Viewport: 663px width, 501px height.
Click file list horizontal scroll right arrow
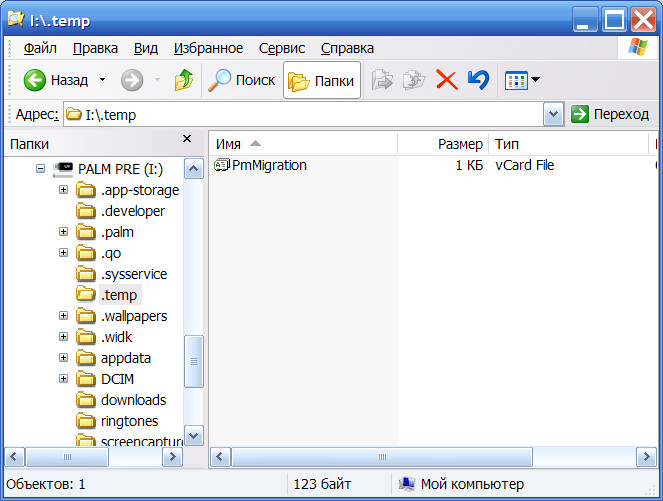point(647,457)
